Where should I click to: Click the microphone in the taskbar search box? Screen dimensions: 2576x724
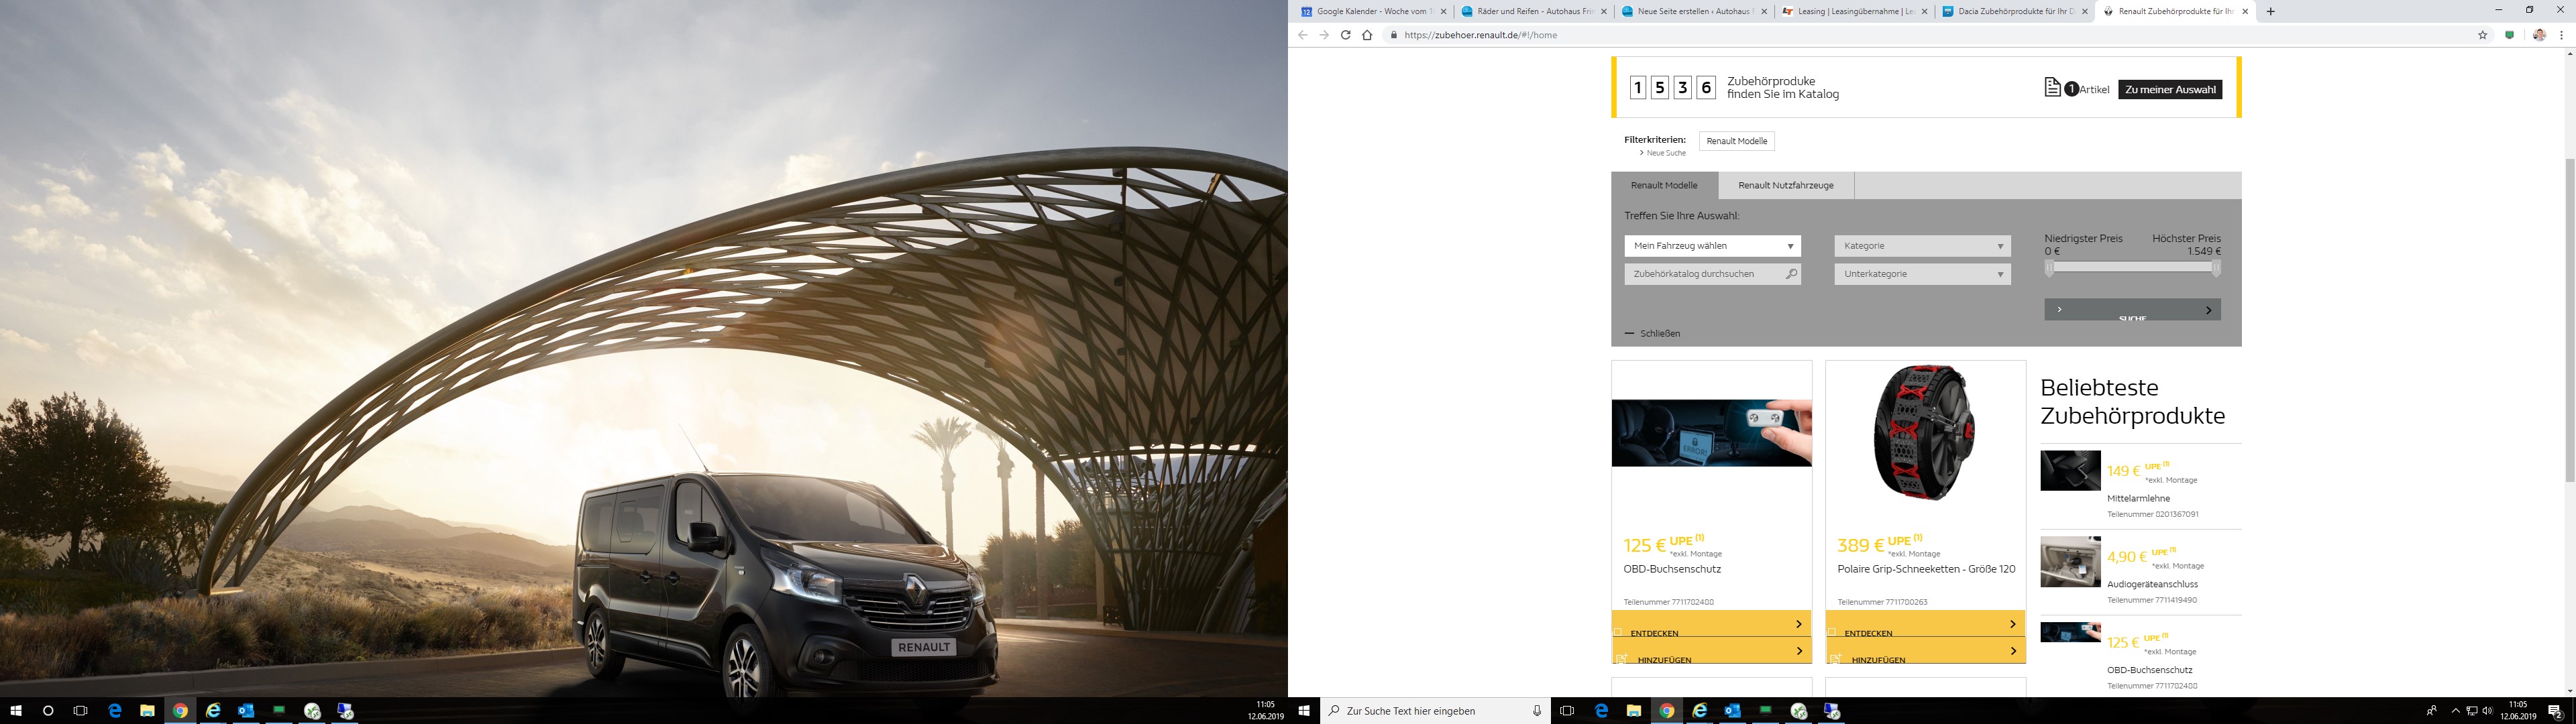click(x=1537, y=711)
